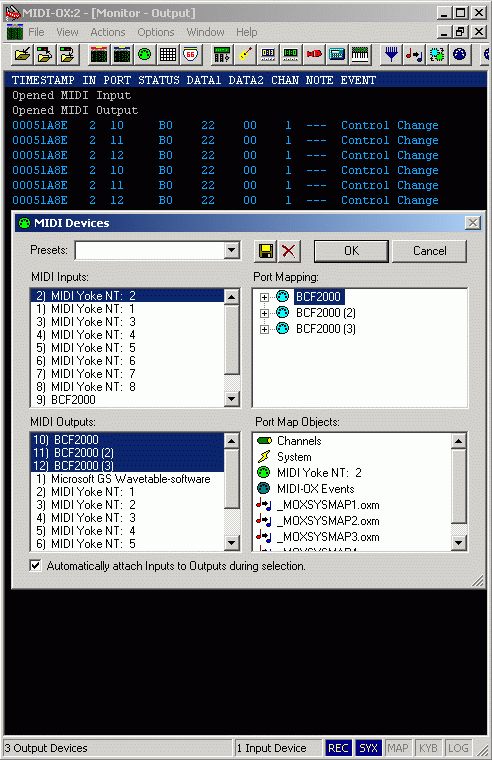Toggle automatically attach Inputs to Outputs checkbox
This screenshot has height=760, width=492.
point(35,566)
